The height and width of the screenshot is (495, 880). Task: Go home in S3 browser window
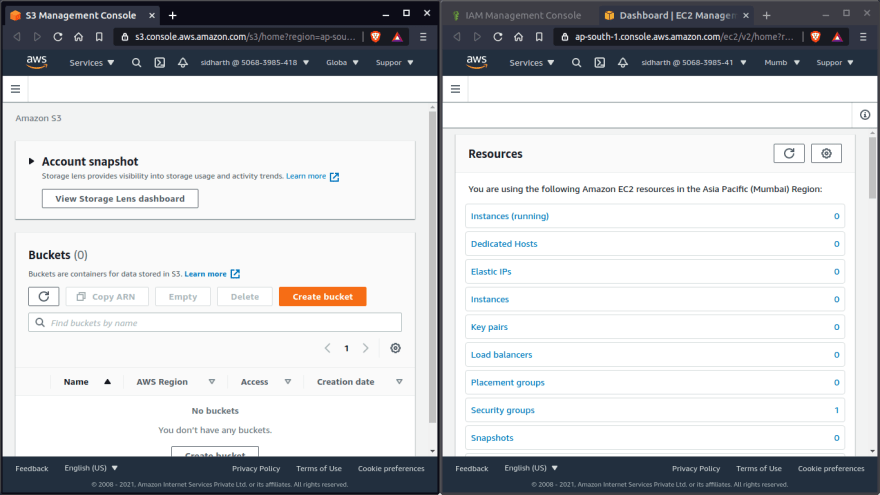pyautogui.click(x=79, y=37)
